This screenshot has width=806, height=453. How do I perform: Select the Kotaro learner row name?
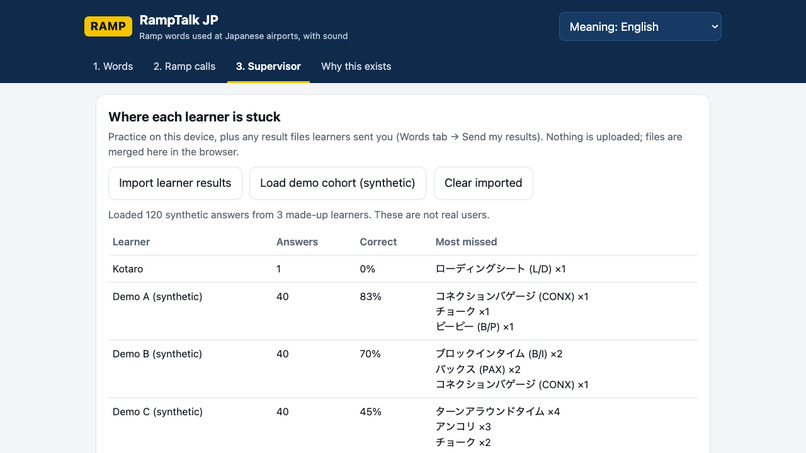click(x=128, y=269)
